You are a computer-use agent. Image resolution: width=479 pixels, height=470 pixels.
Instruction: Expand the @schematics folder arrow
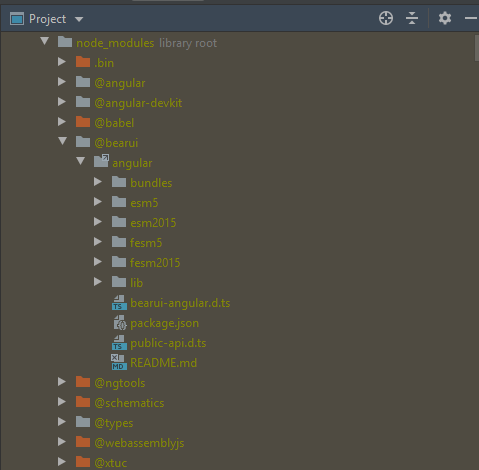pos(62,402)
